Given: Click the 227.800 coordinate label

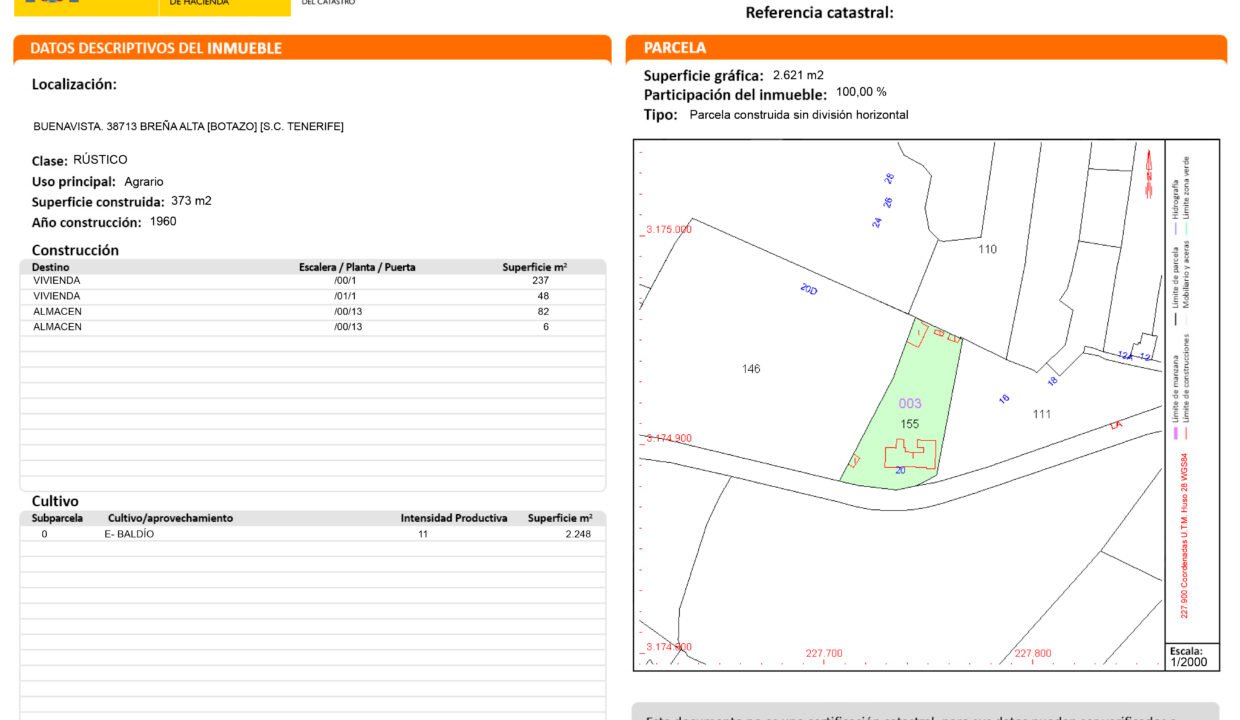Looking at the screenshot, I should (x=1033, y=653).
